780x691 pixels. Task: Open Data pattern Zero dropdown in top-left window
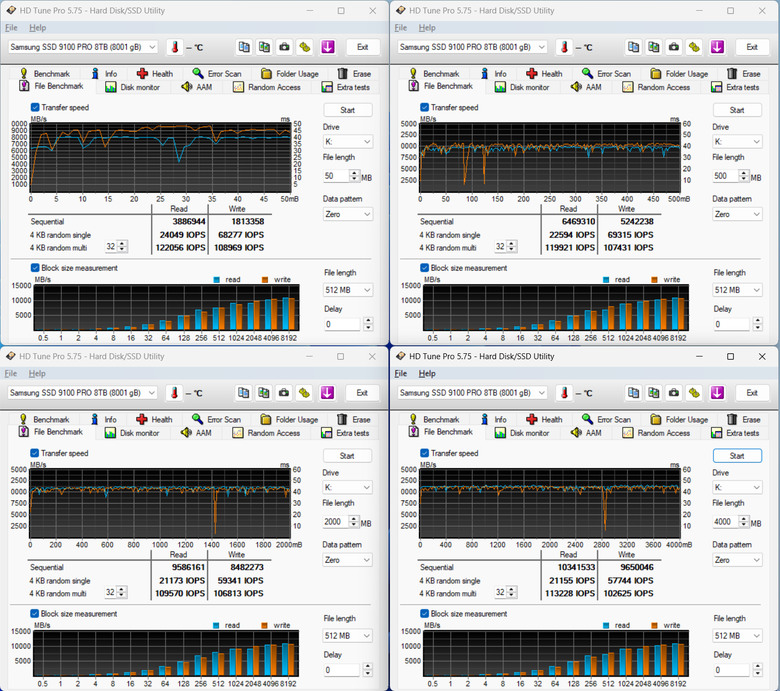[x=347, y=214]
